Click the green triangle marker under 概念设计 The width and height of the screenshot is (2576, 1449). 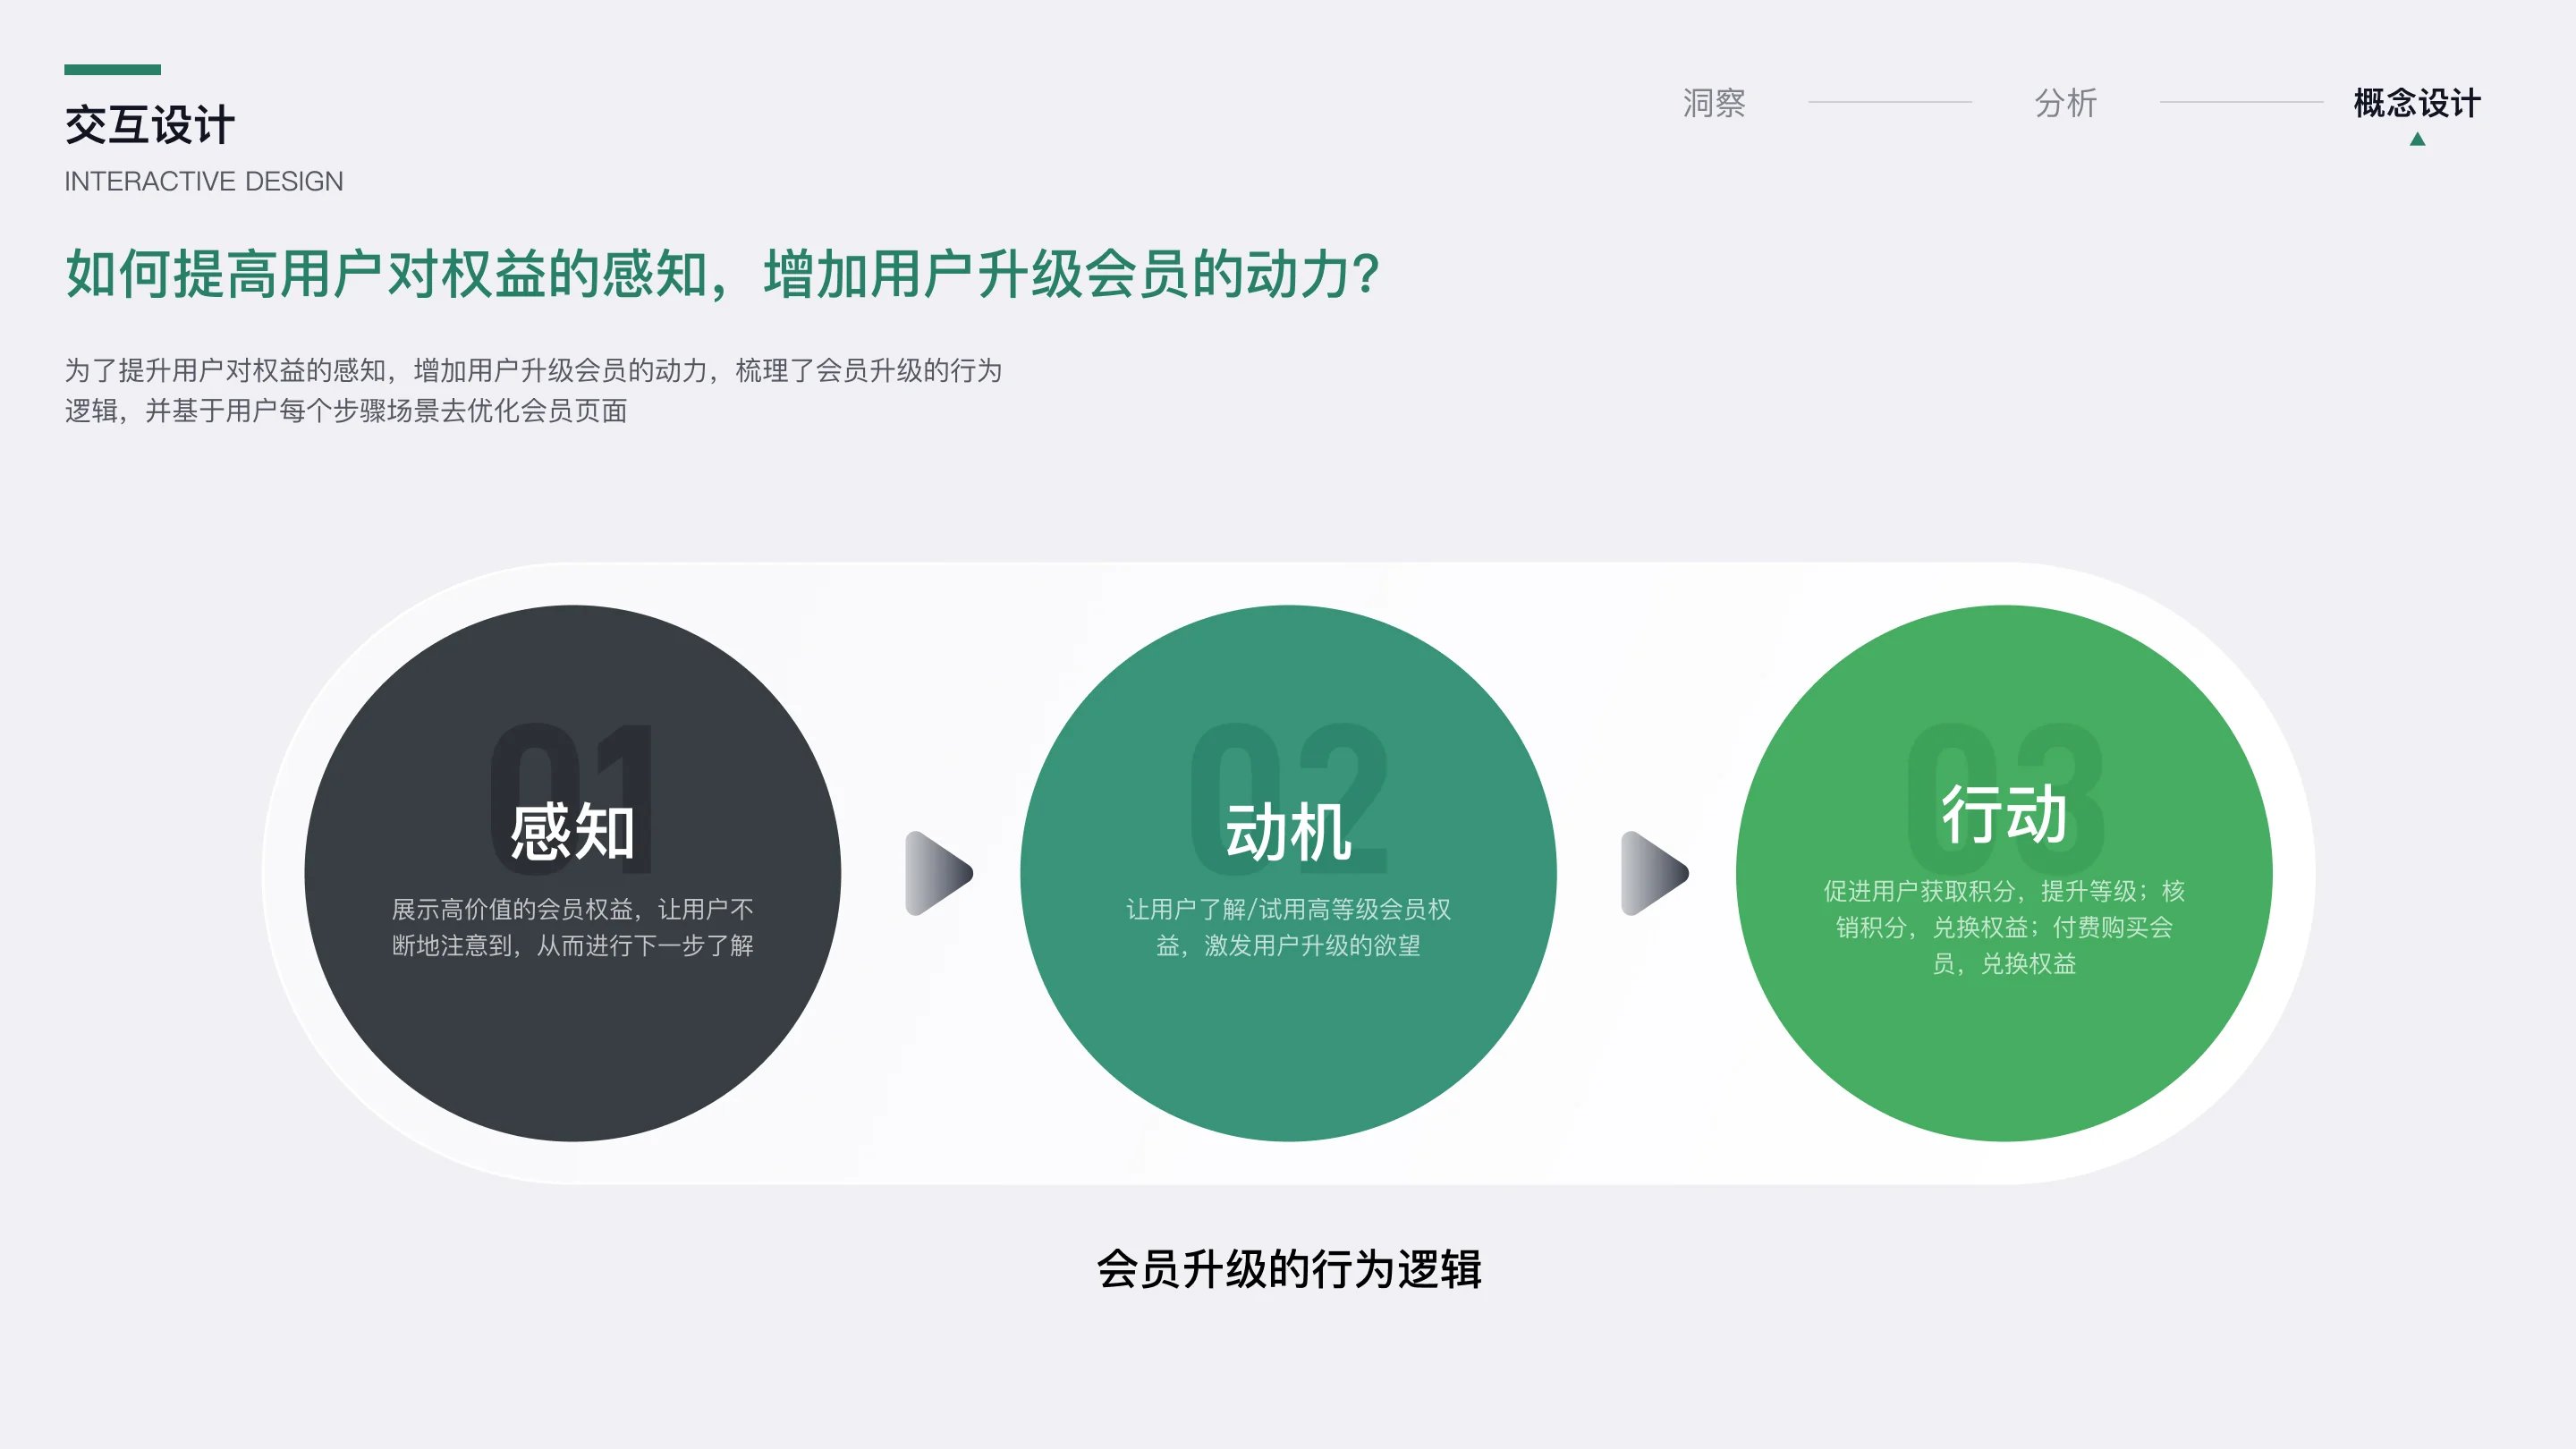tap(2417, 139)
